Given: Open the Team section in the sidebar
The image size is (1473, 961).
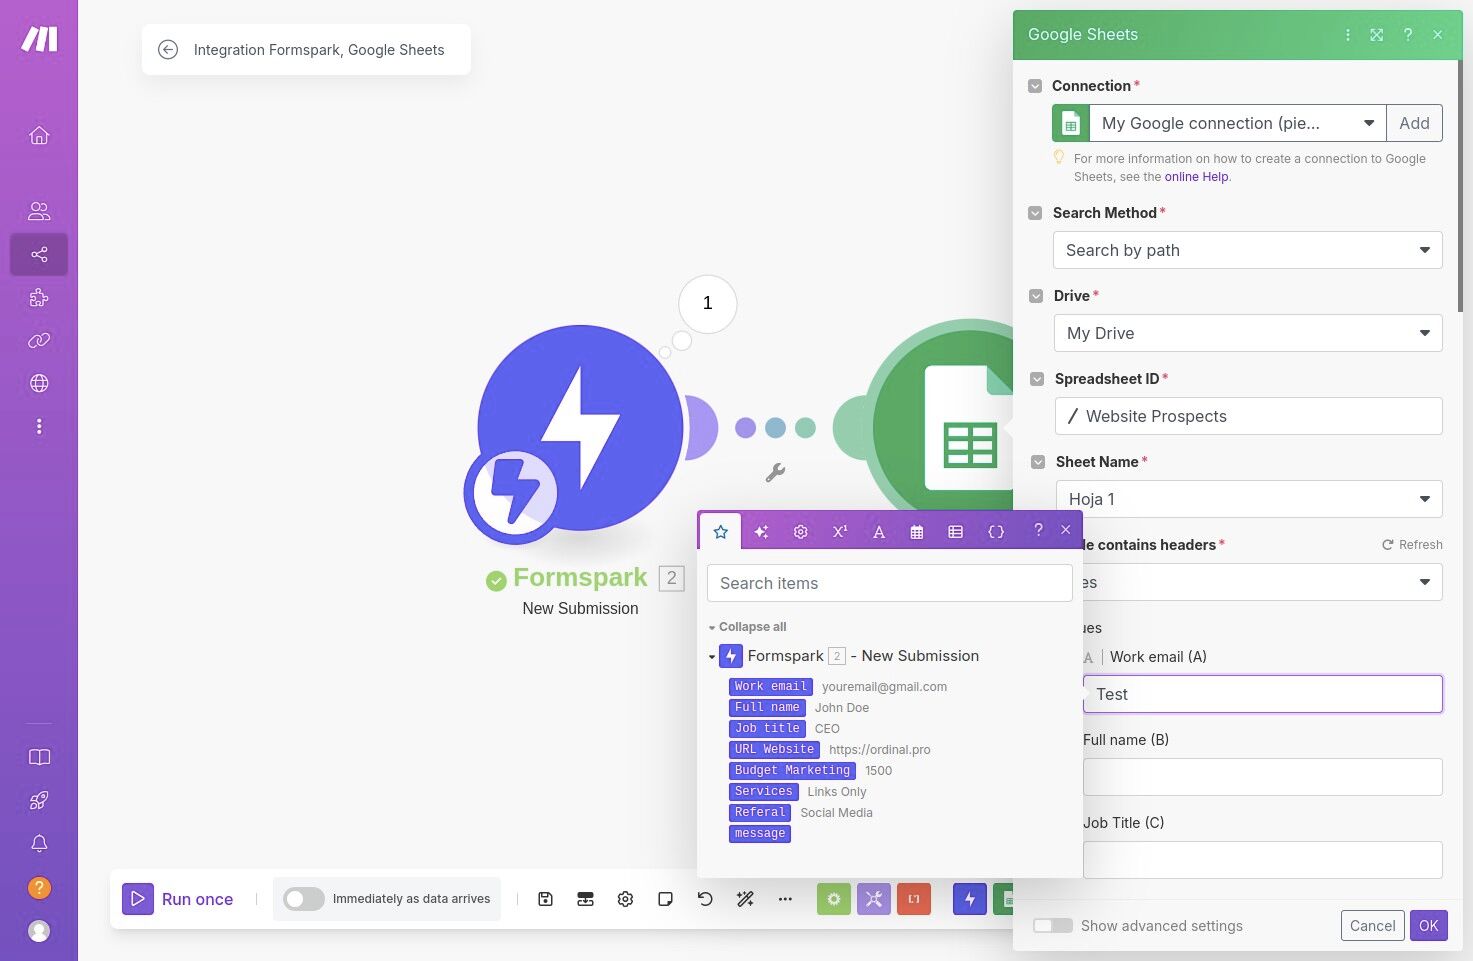Looking at the screenshot, I should point(39,211).
